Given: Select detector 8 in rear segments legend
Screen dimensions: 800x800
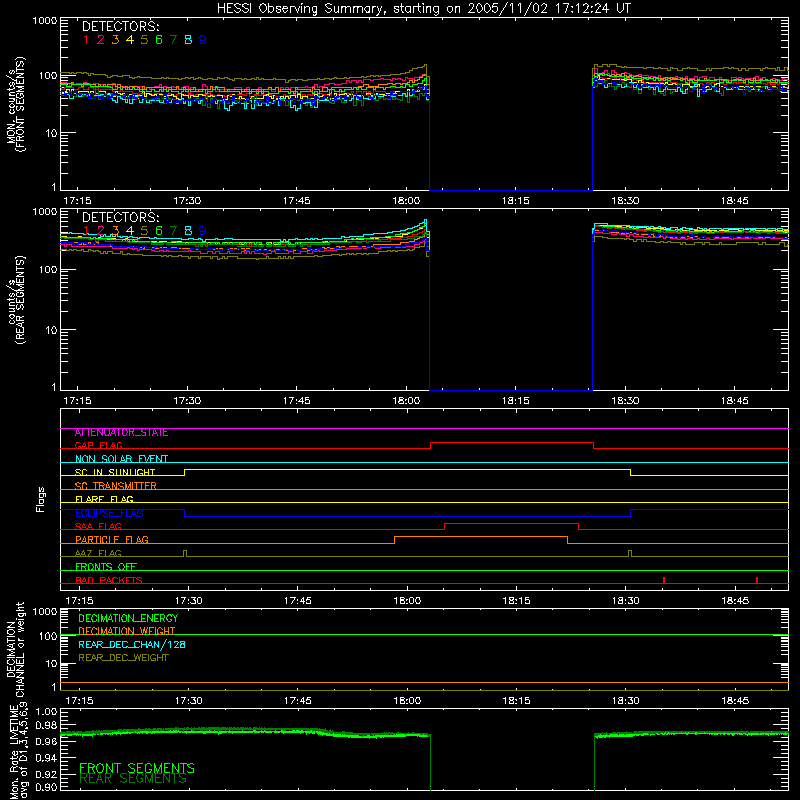Looking at the screenshot, I should coord(188,231).
